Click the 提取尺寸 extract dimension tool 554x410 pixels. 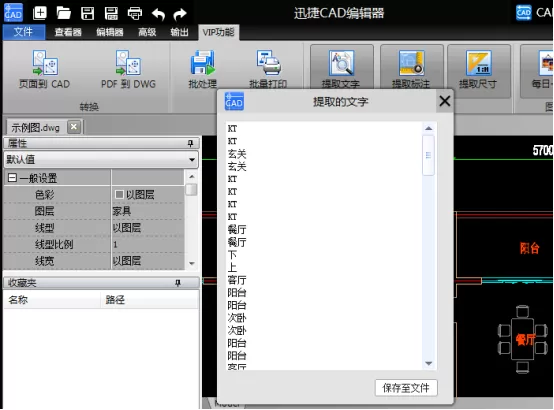[479, 71]
